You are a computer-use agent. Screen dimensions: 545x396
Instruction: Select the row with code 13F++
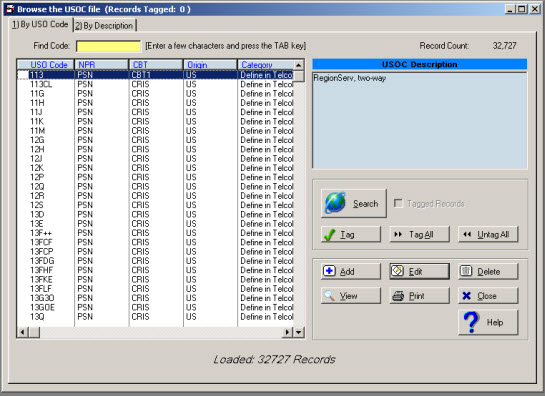coord(155,233)
